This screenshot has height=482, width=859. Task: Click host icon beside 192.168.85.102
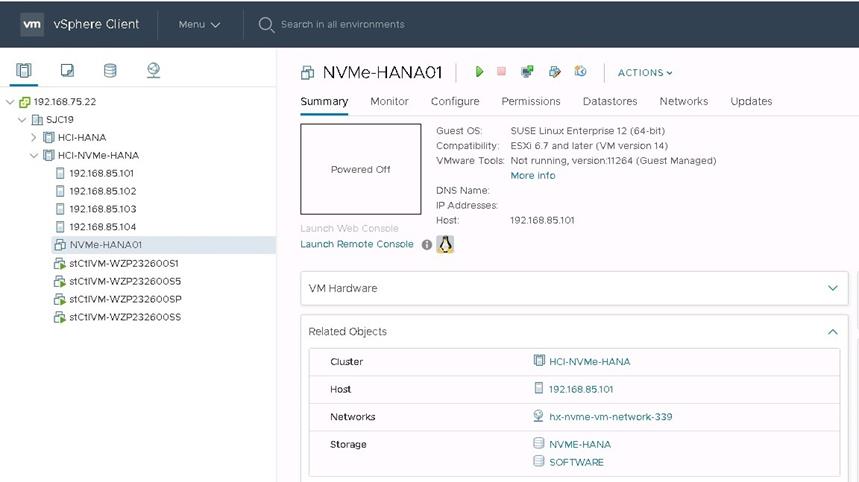(60, 191)
